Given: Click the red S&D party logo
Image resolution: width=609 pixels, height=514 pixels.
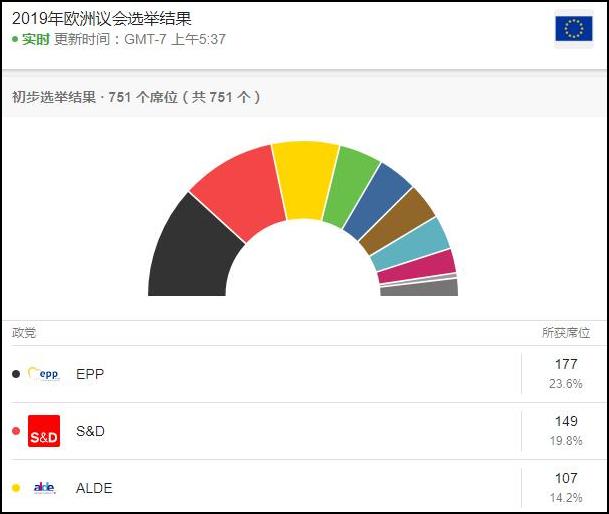Looking at the screenshot, I should (44, 431).
